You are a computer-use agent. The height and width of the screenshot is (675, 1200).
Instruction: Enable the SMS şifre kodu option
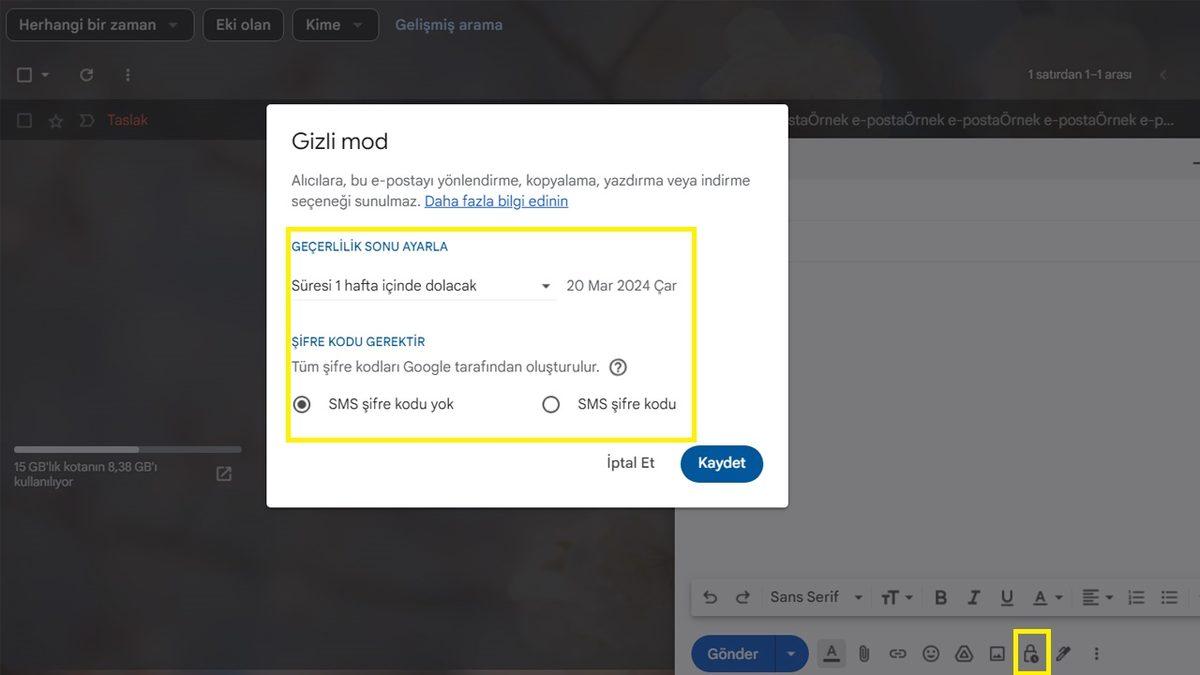pos(551,404)
